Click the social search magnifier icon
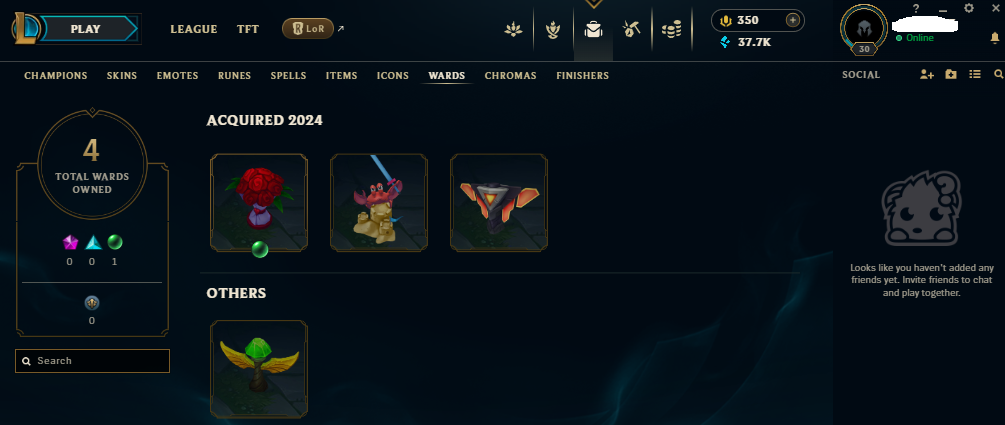Image resolution: width=1005 pixels, height=425 pixels. [x=999, y=74]
